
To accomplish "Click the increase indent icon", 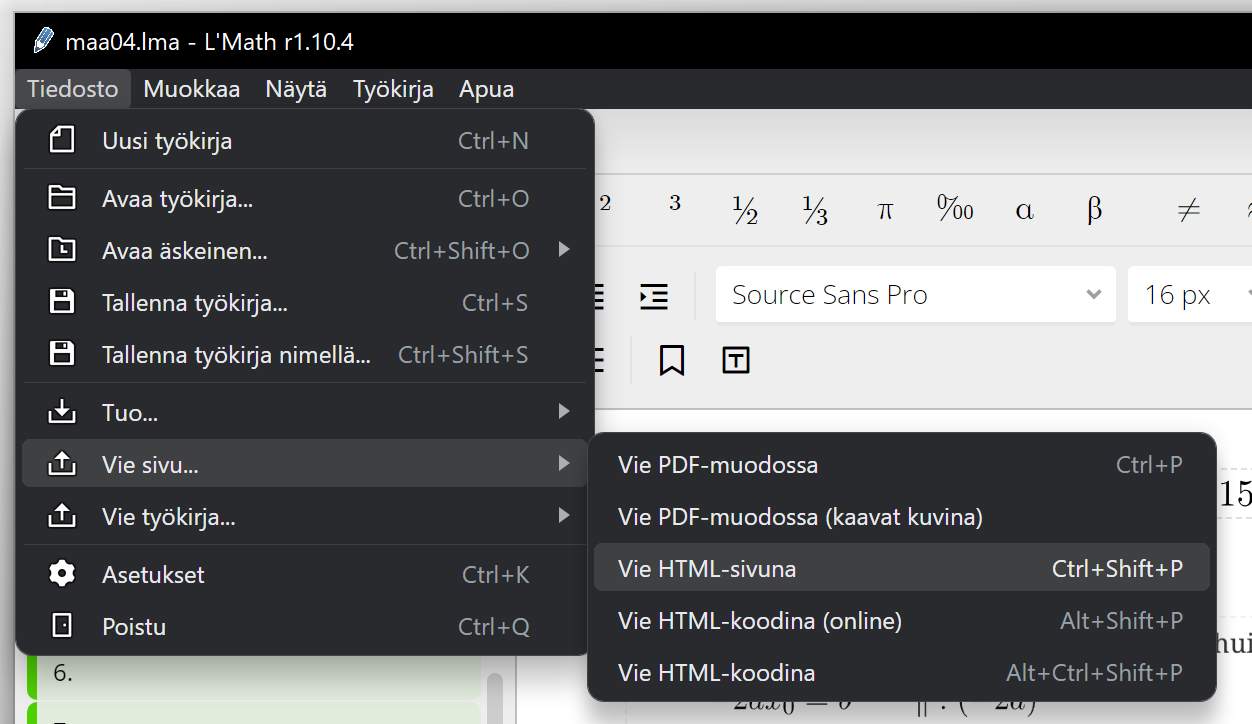I will pyautogui.click(x=654, y=296).
